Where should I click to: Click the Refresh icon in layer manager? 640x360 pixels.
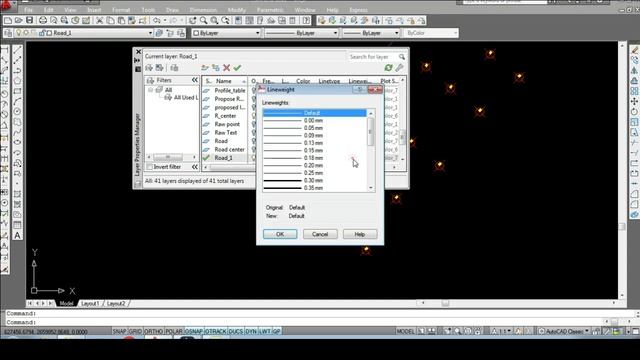[388, 68]
